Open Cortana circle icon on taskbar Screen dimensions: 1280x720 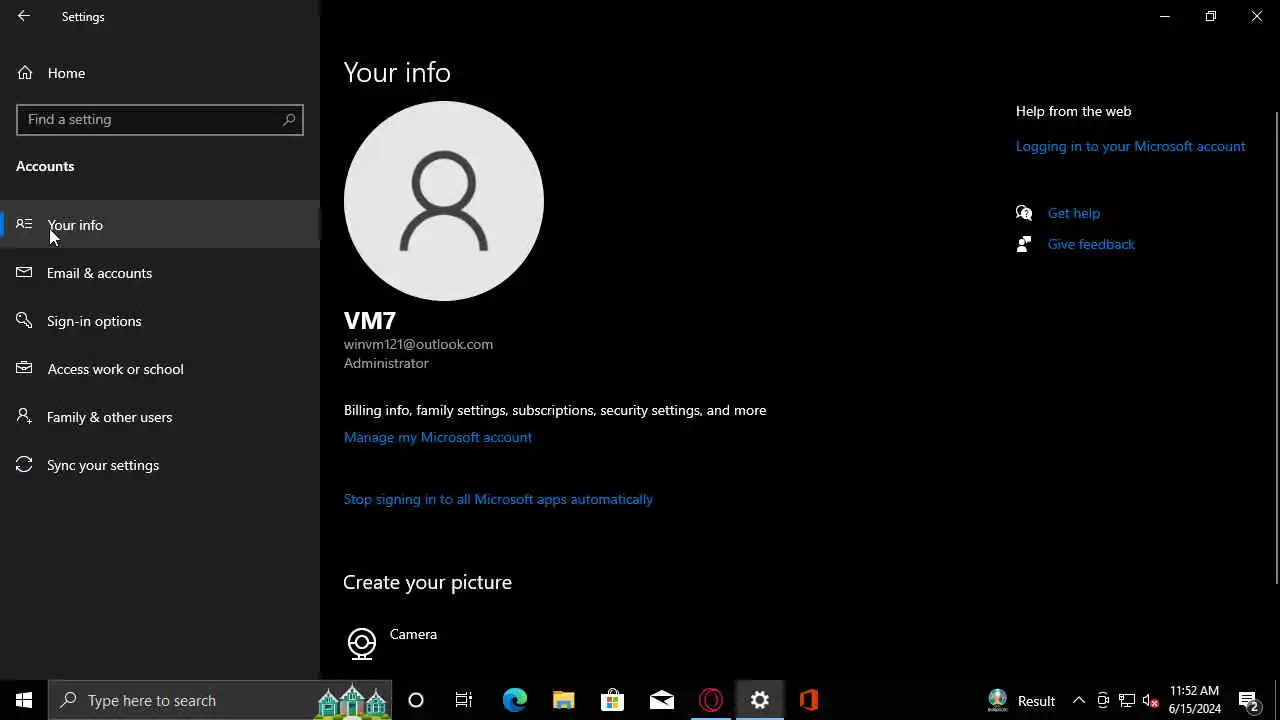click(x=416, y=700)
